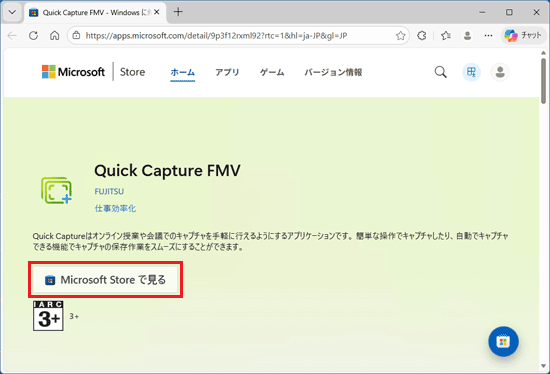The image size is (550, 374).
Task: Click the Store link in header
Action: coord(132,72)
